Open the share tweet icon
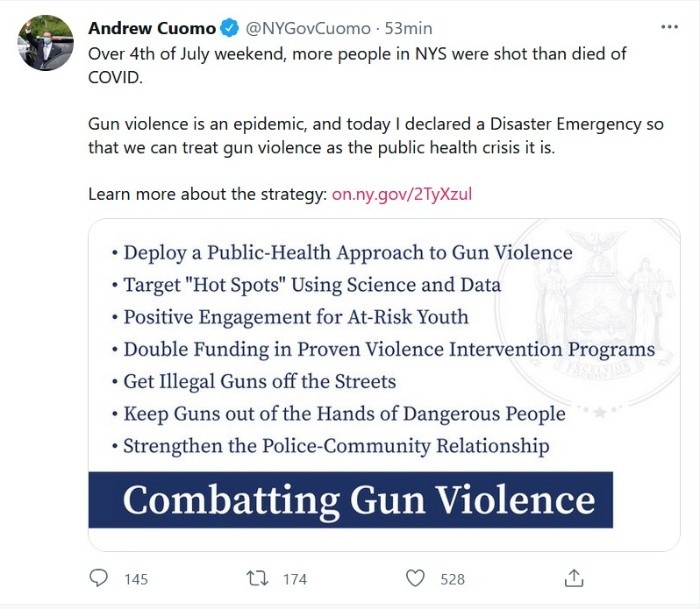Screen dimensions: 700x609 574,578
